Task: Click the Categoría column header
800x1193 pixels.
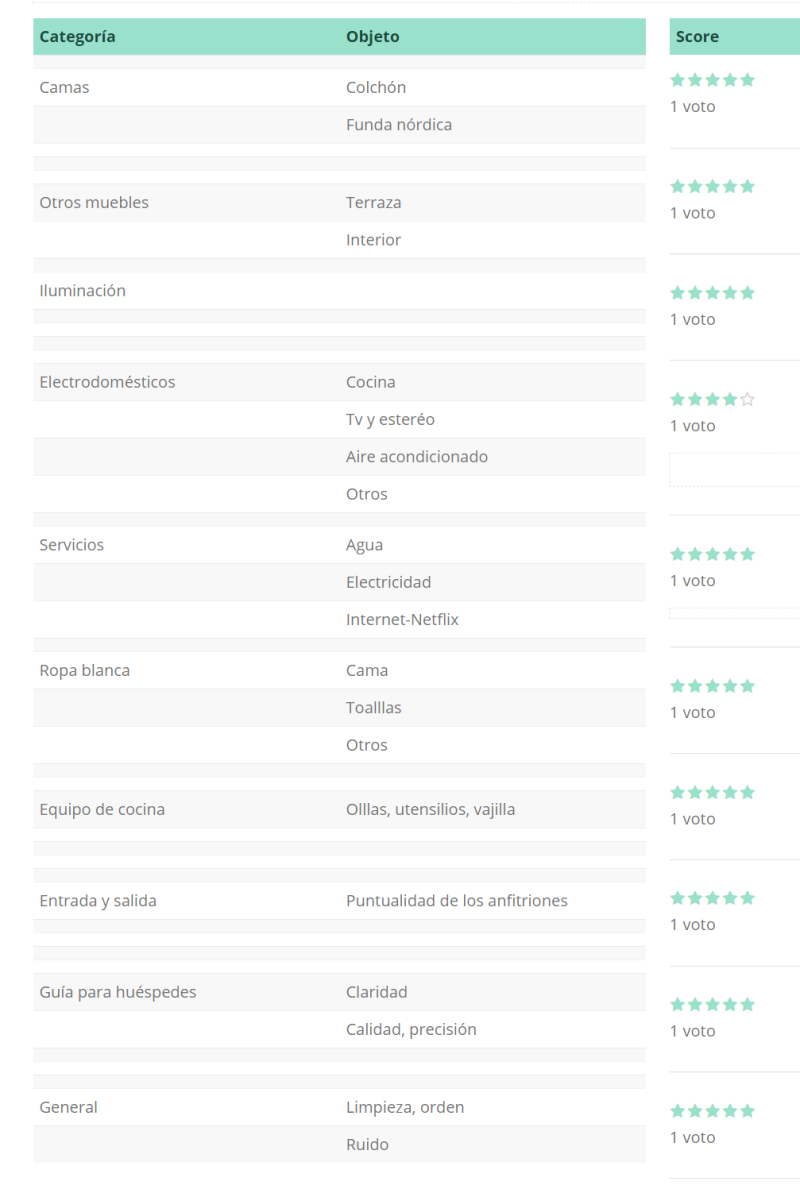Action: (77, 37)
